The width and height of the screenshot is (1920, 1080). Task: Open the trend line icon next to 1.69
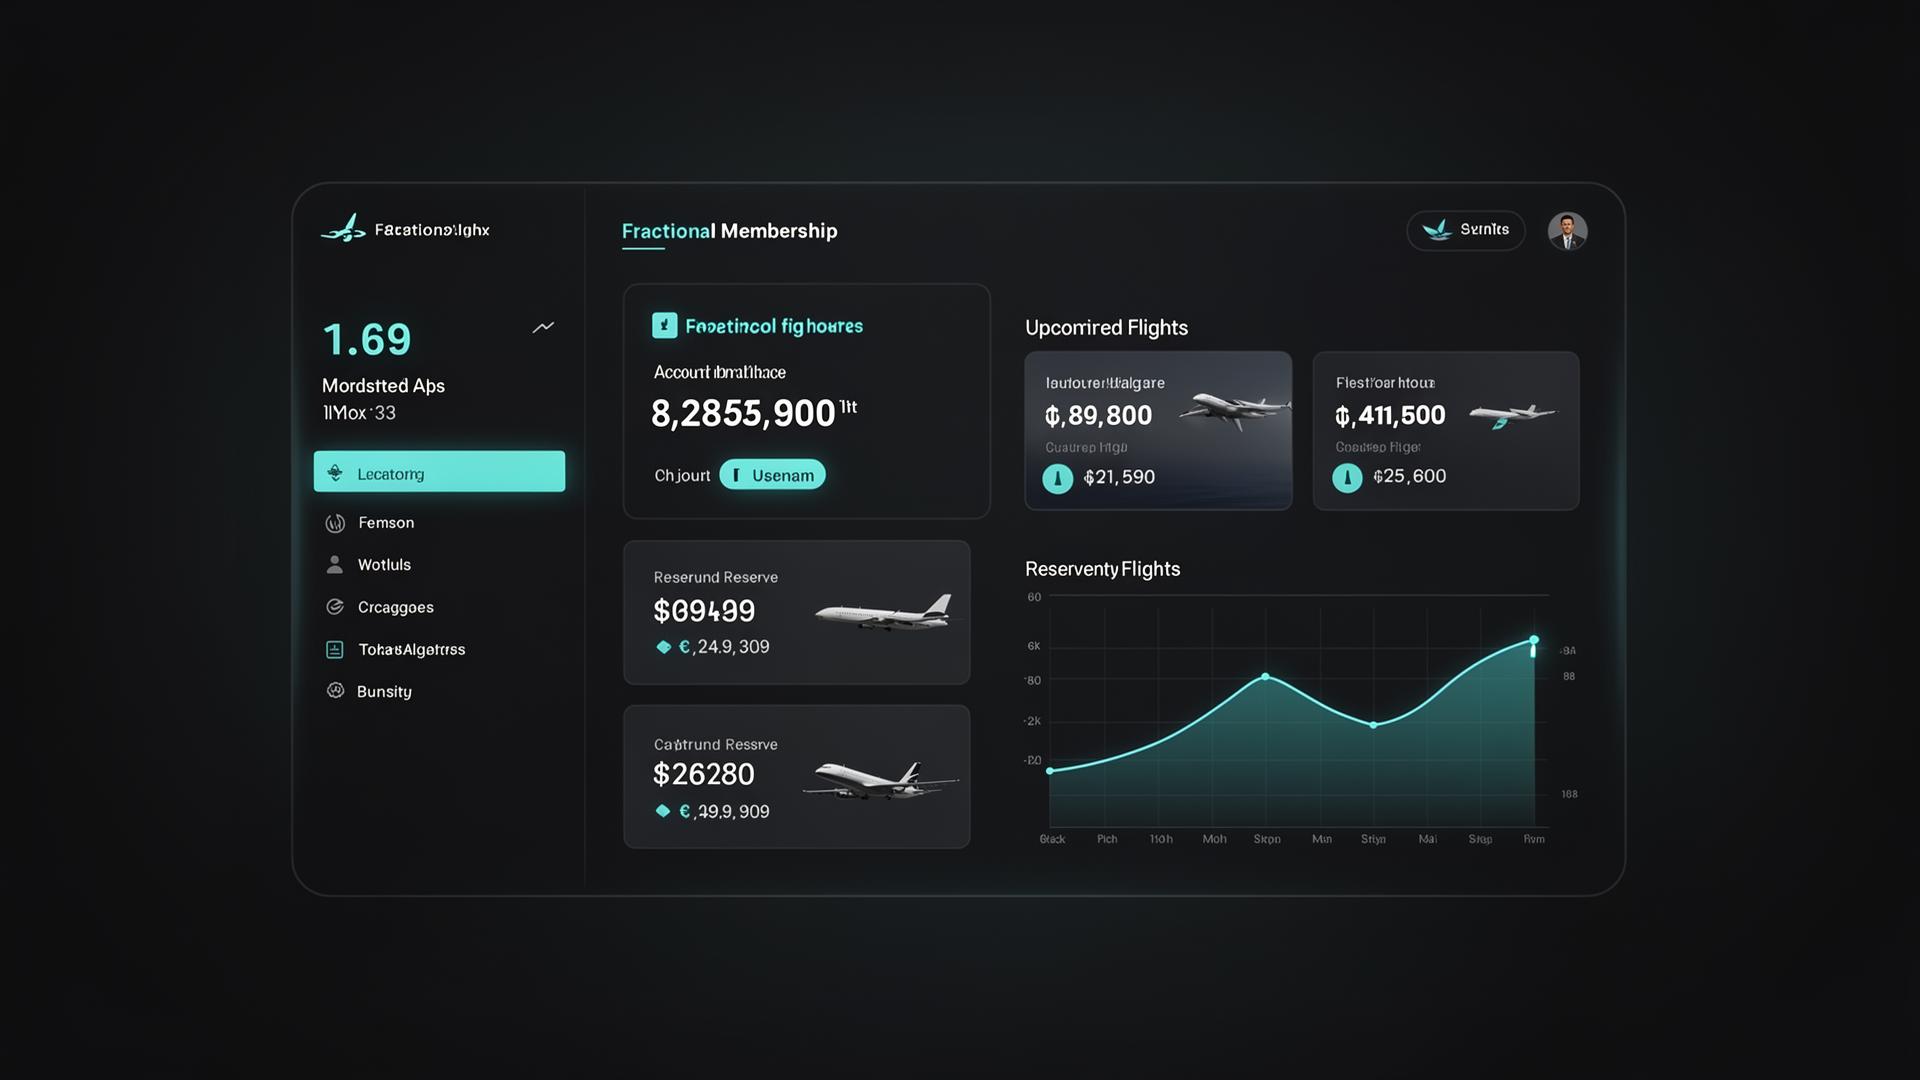[543, 327]
